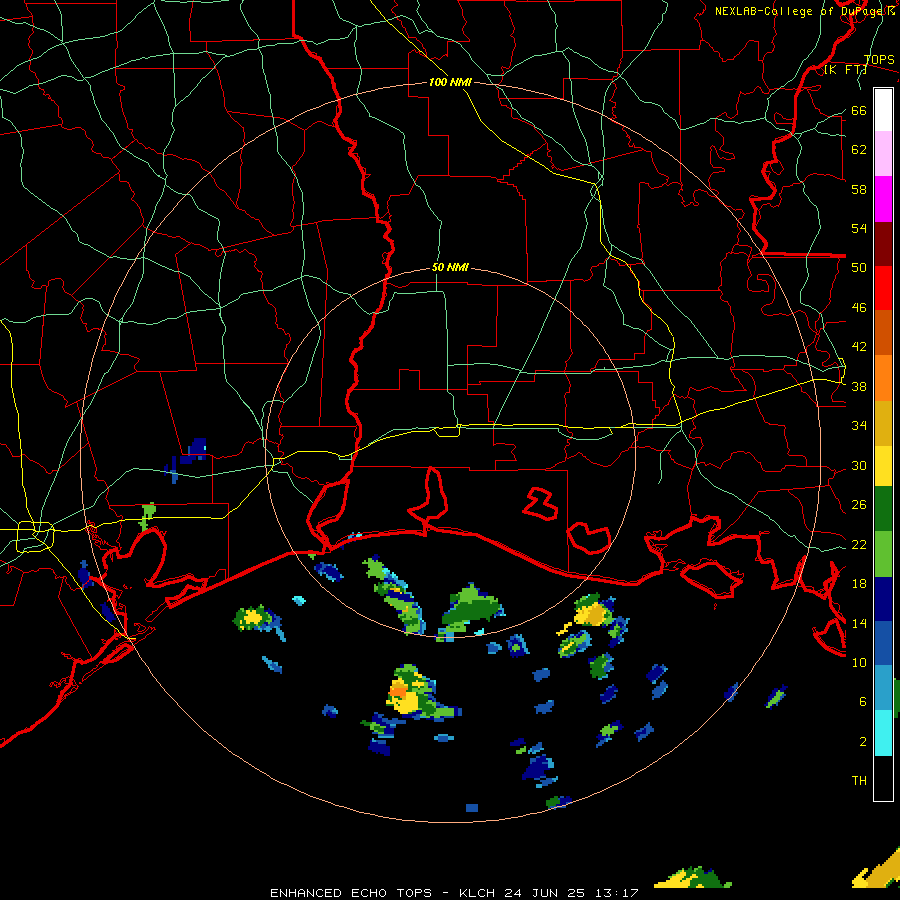900x900 pixels.
Task: Click the '6' legend value
Action: (863, 701)
